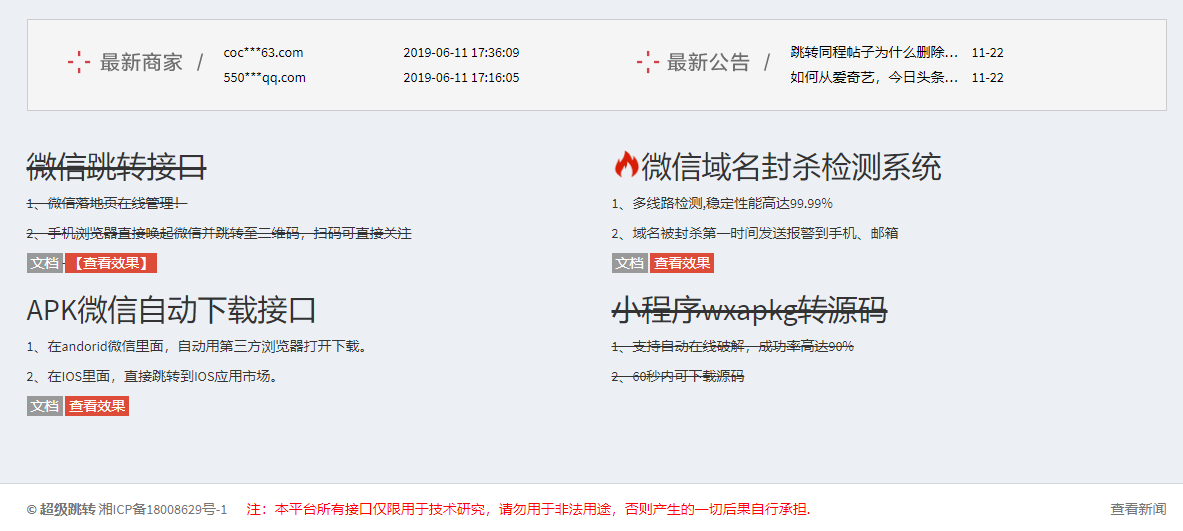Image resolution: width=1183 pixels, height=531 pixels.
Task: Visit the 超级跳转 footer link
Action: click(68, 509)
